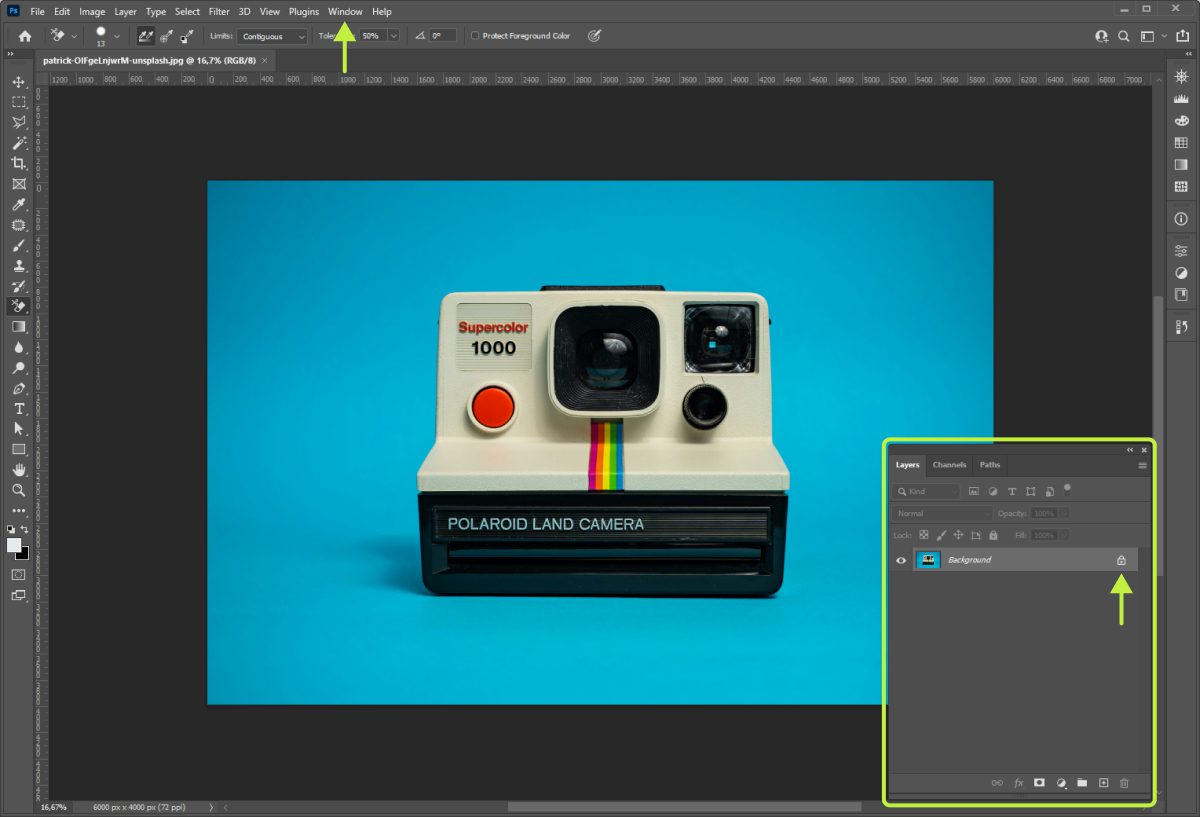Go to Home screen
Screen dimensions: 1200x817
coord(25,36)
